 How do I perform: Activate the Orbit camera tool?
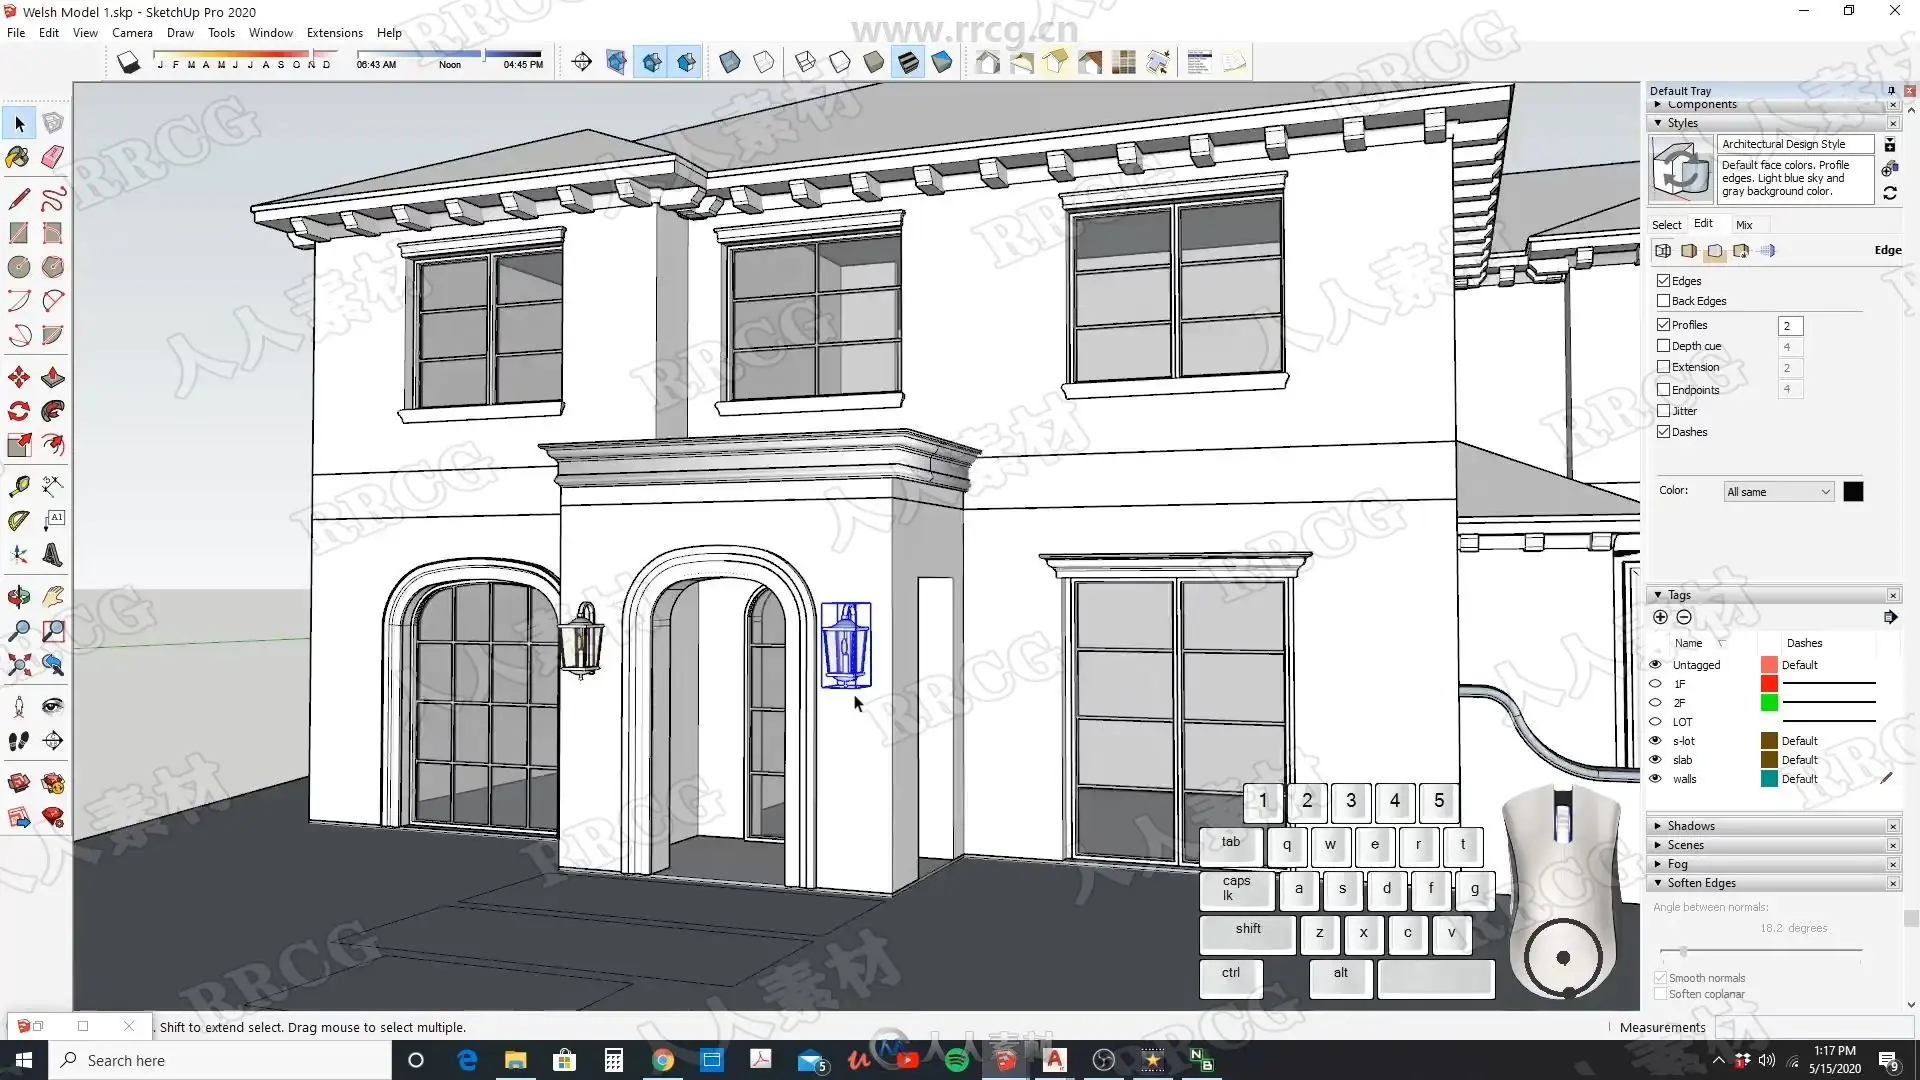18,597
